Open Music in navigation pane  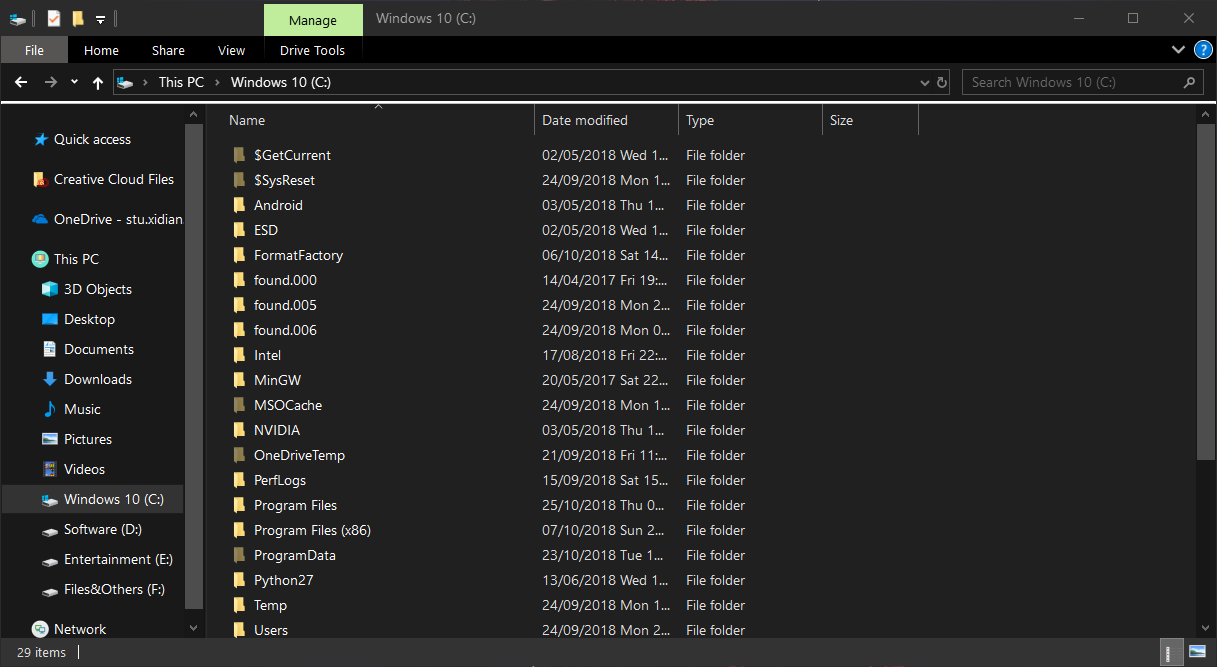pyautogui.click(x=82, y=409)
